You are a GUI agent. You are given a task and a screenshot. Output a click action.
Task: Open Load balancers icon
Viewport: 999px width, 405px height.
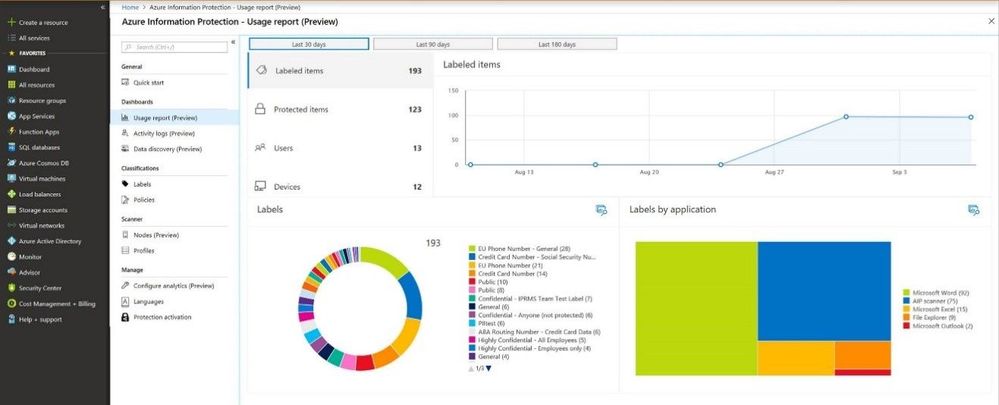11,194
